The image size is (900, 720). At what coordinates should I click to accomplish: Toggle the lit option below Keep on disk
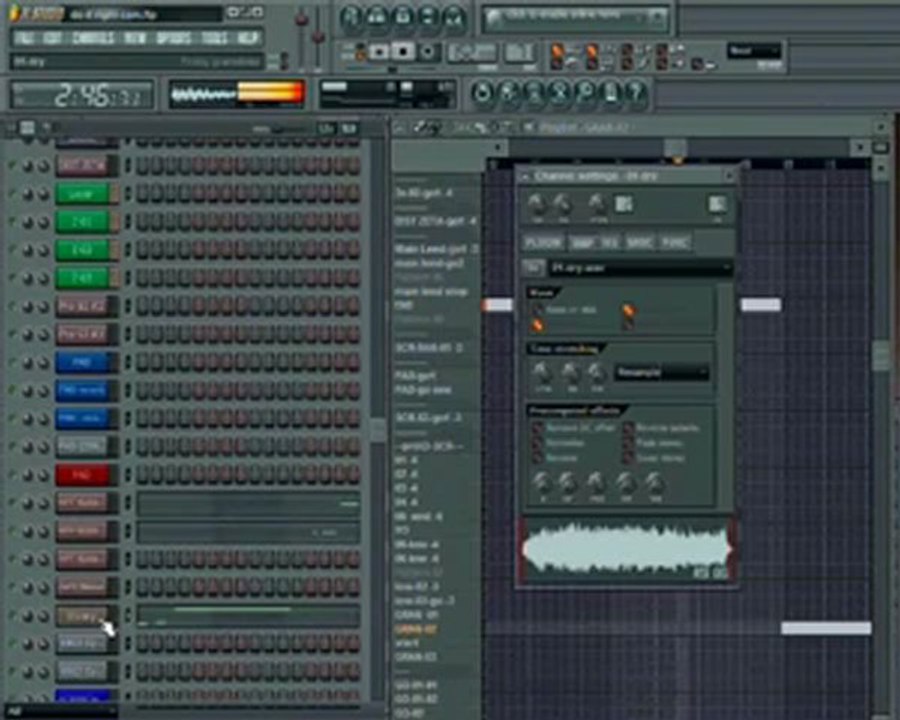click(x=537, y=325)
